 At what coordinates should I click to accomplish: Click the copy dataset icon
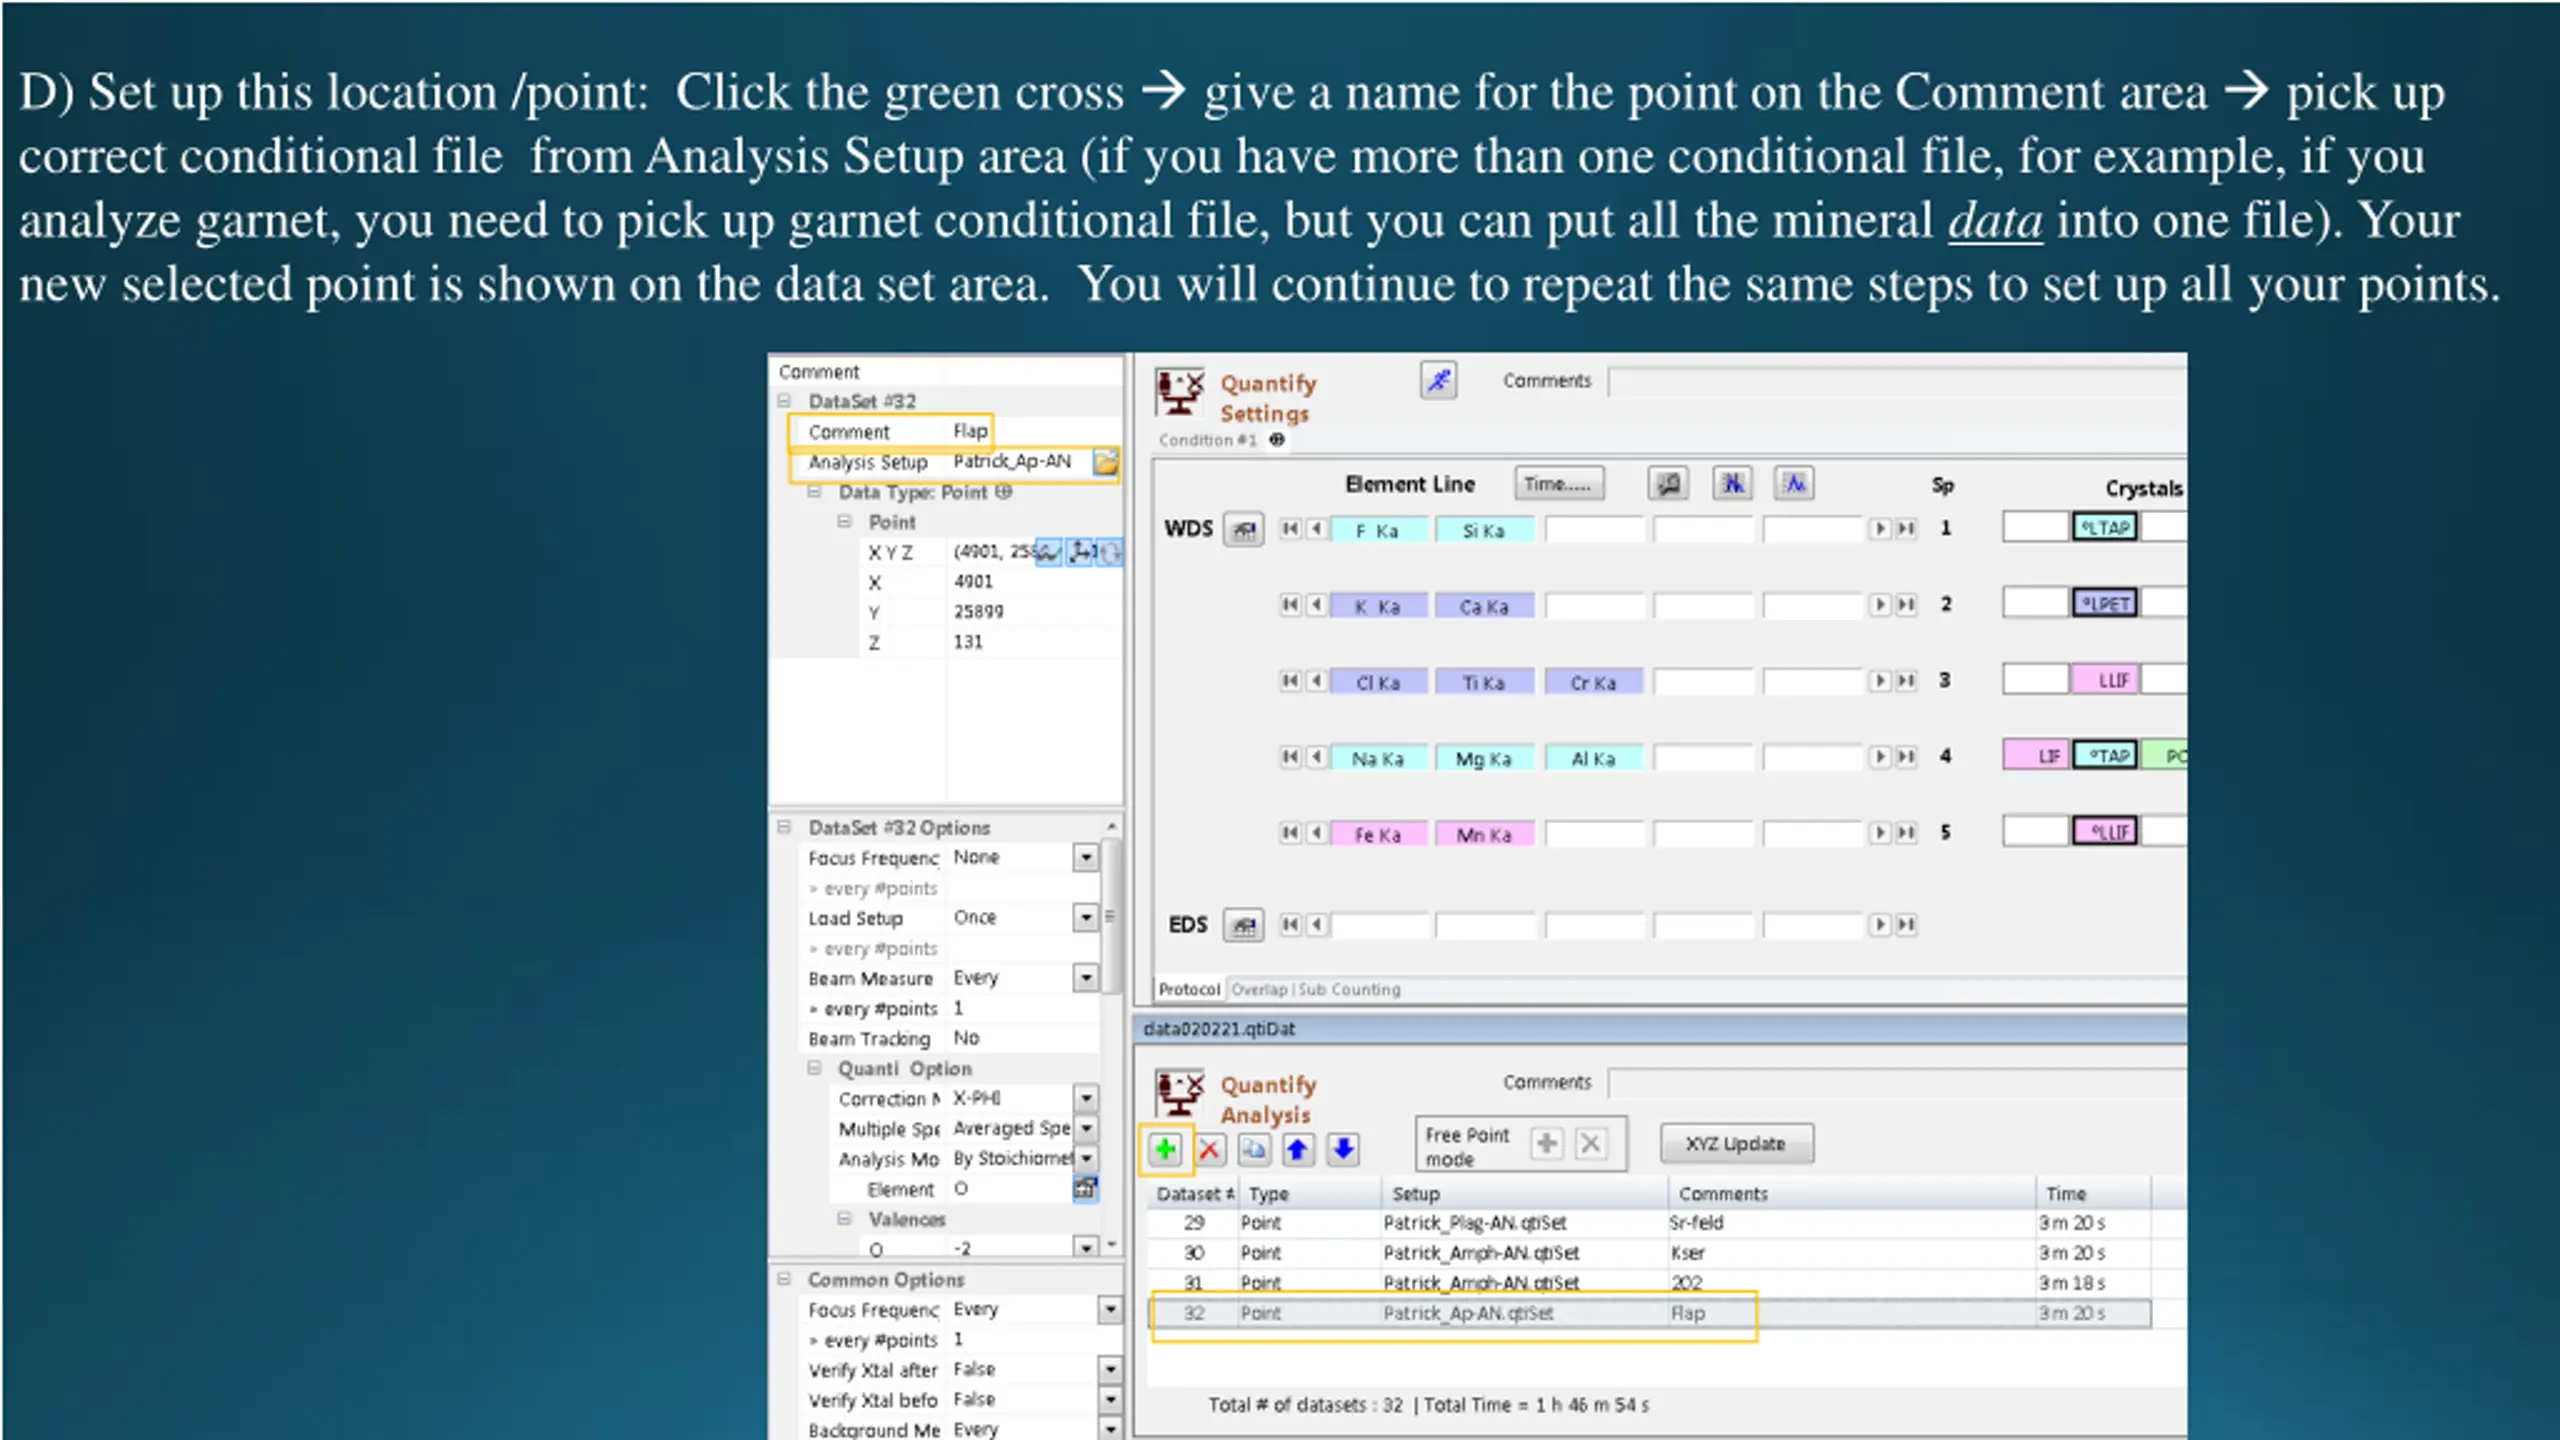(x=1253, y=1149)
